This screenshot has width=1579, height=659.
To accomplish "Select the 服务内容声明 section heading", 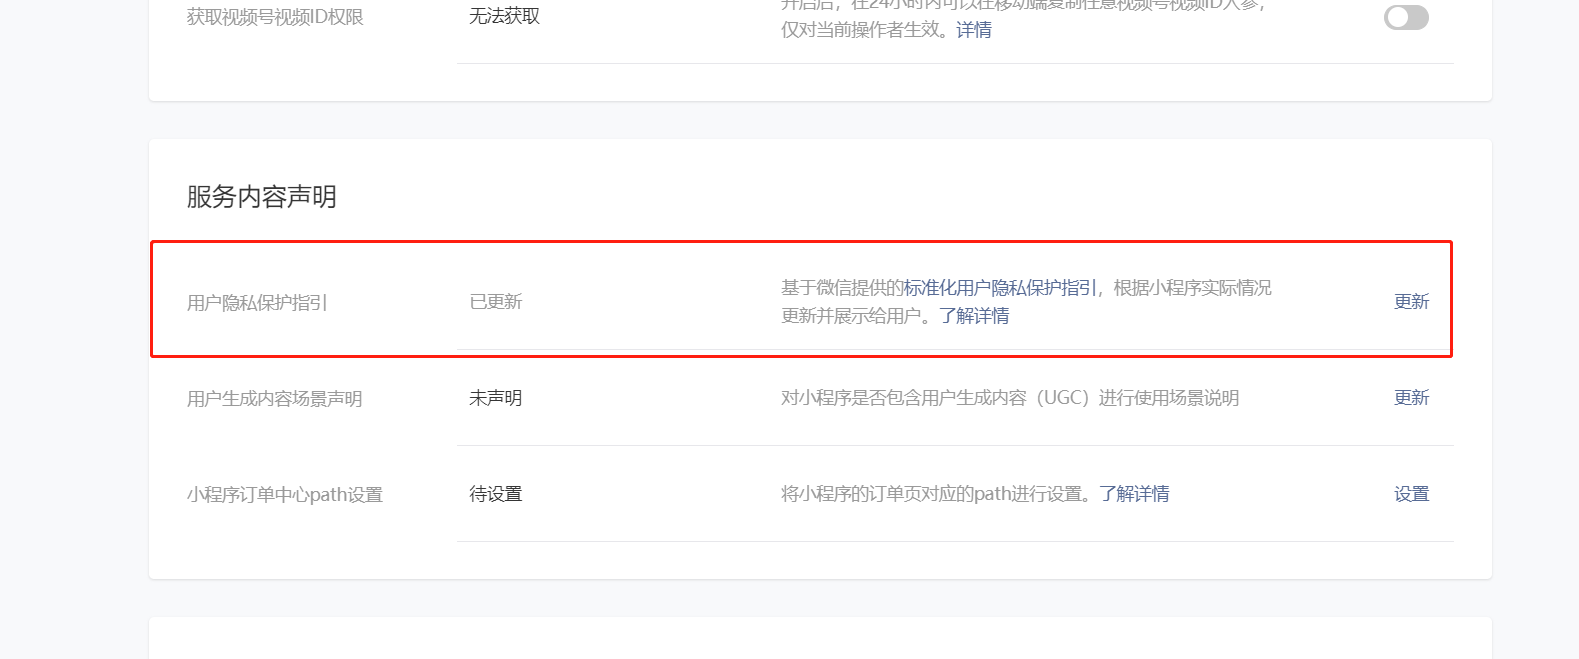I will (262, 197).
